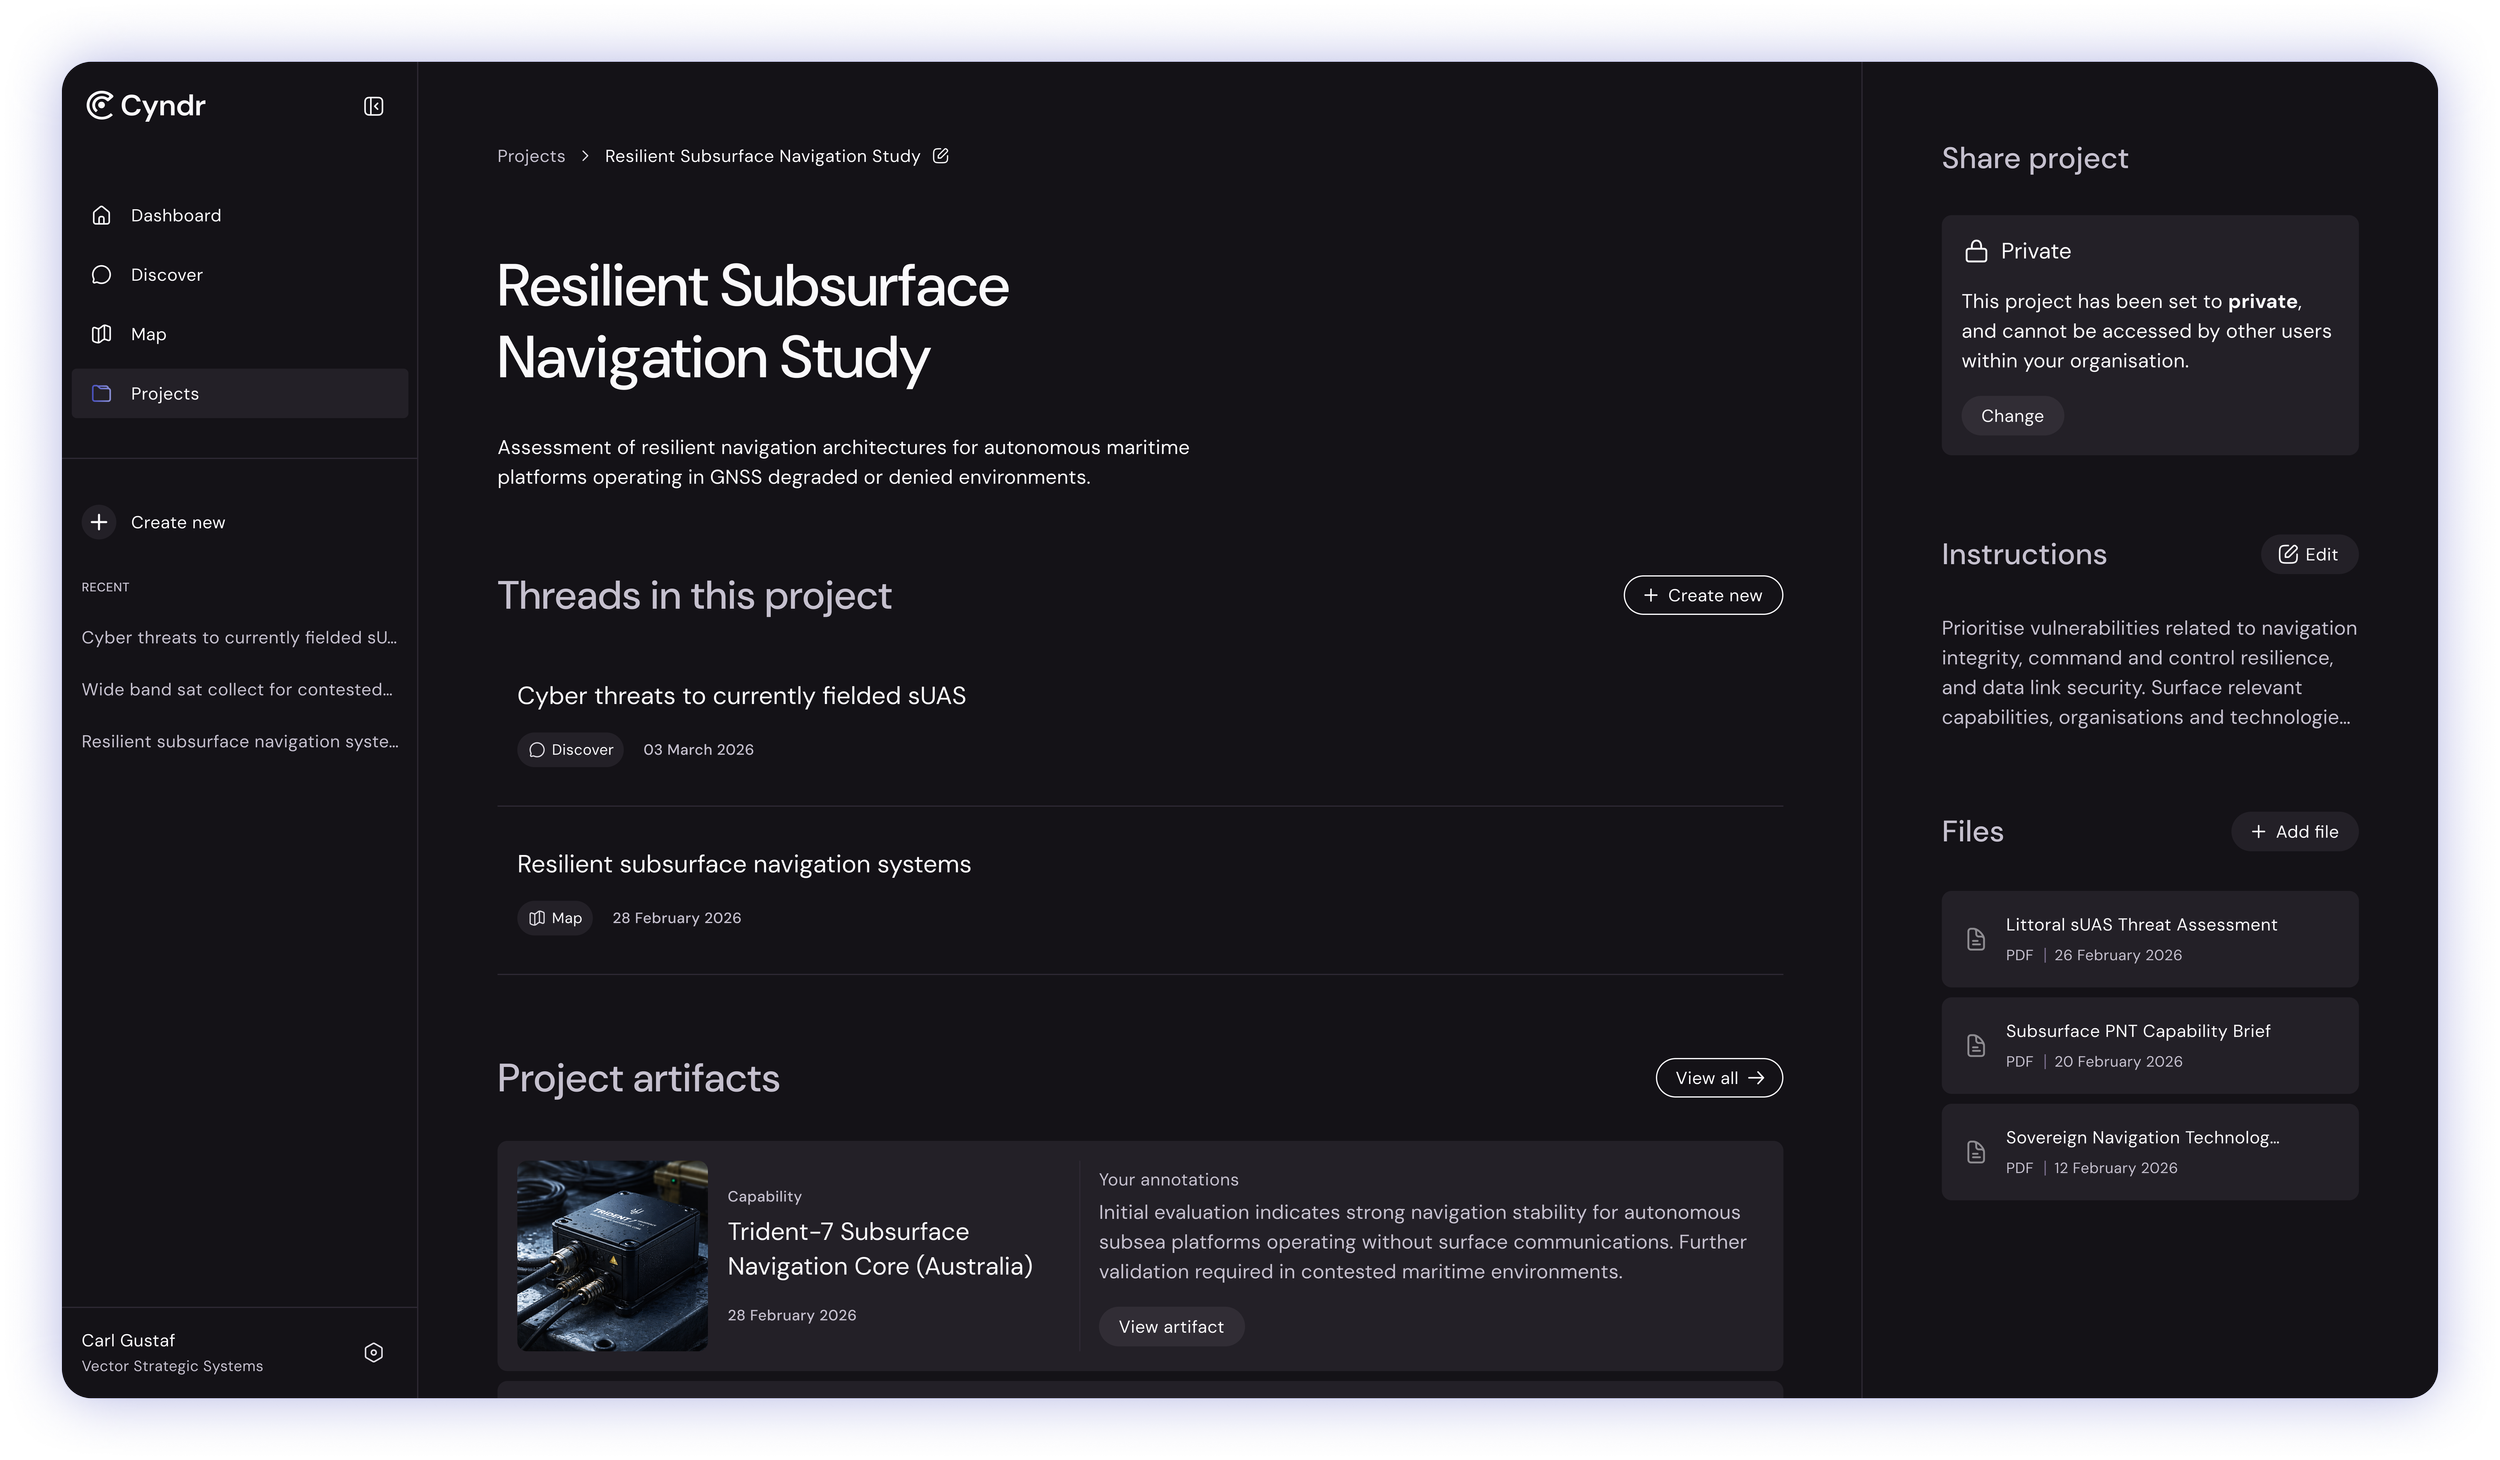Viewport: 2500px width, 1460px height.
Task: Add a file to the project
Action: pyautogui.click(x=2293, y=832)
